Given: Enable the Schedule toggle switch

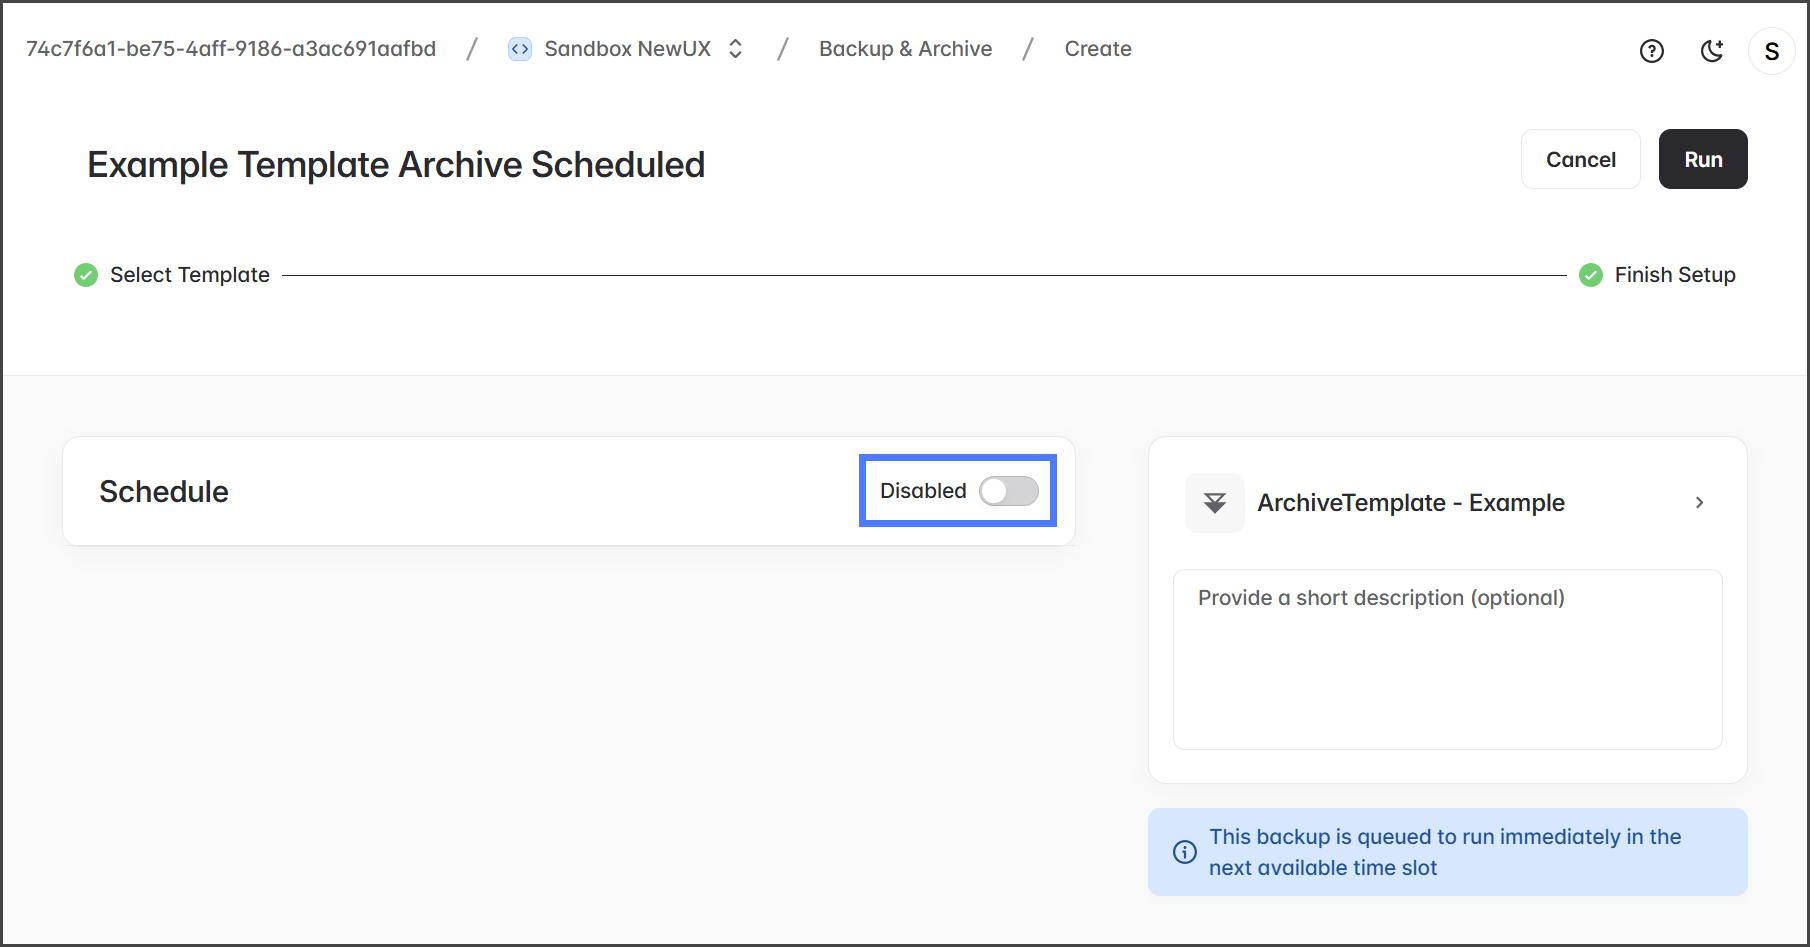Looking at the screenshot, I should 1008,491.
